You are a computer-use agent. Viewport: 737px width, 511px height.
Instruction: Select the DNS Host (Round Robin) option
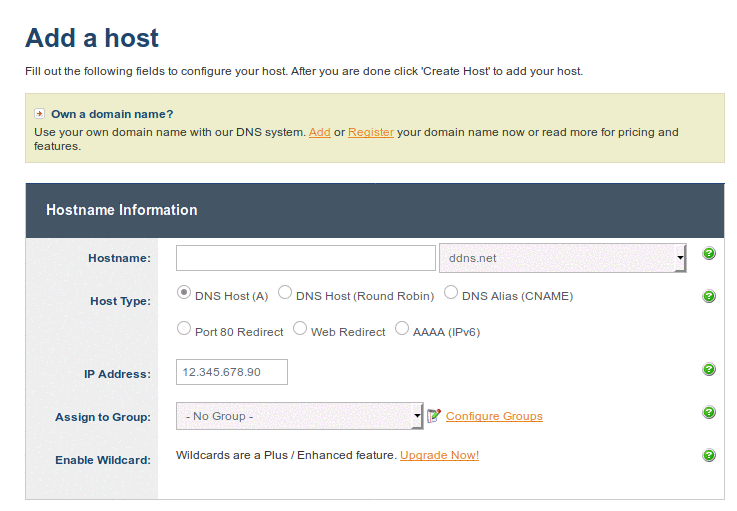click(x=285, y=293)
